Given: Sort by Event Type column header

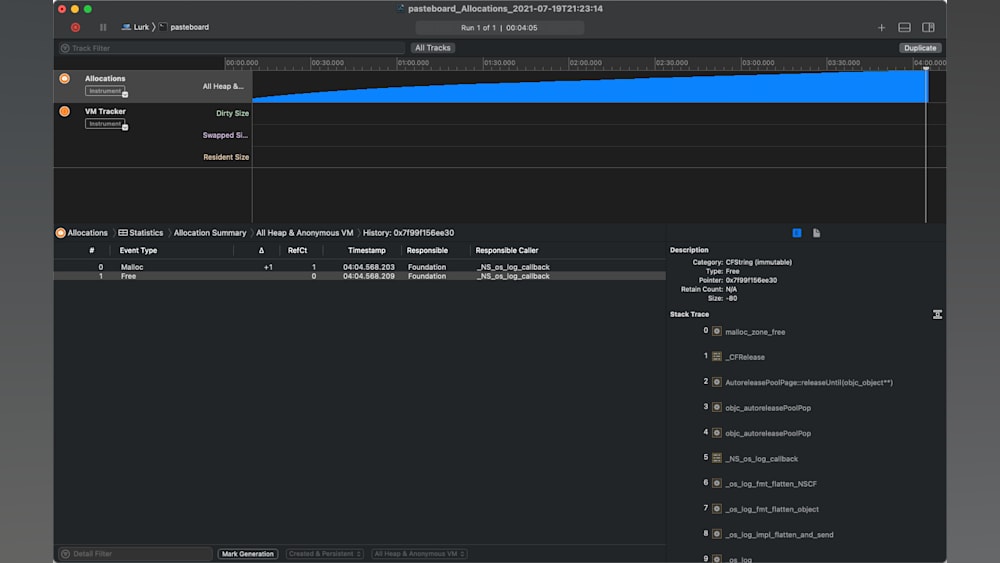Looking at the screenshot, I should tap(138, 251).
